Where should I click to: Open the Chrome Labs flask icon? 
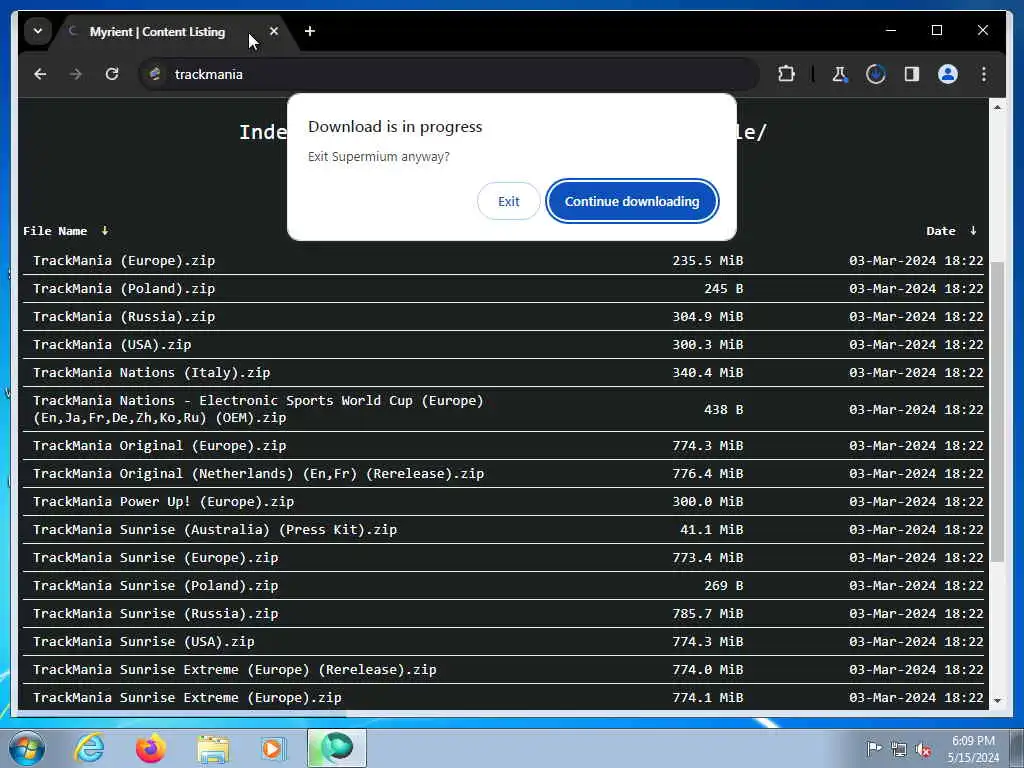[x=839, y=74]
